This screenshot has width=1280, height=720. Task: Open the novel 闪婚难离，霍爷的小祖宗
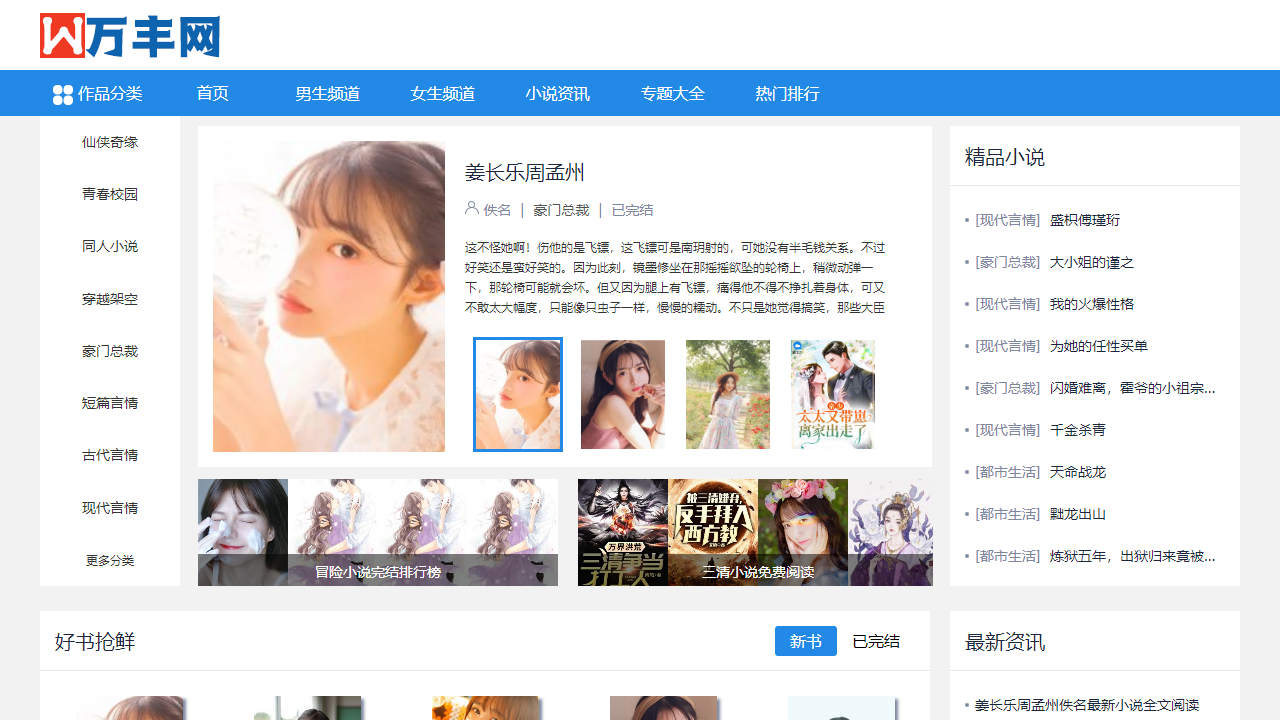(x=1133, y=388)
